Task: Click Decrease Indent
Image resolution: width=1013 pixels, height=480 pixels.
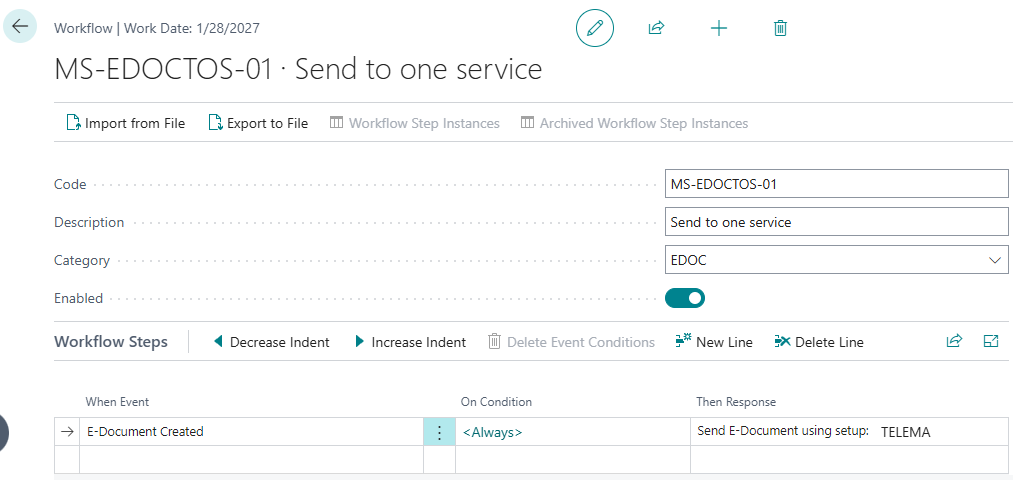Action: [x=270, y=342]
